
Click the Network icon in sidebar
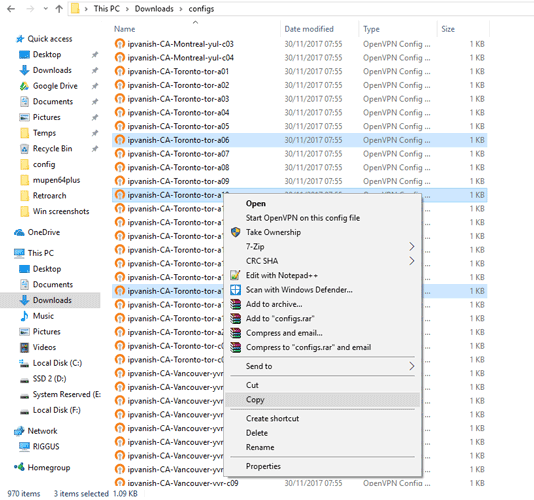19,431
